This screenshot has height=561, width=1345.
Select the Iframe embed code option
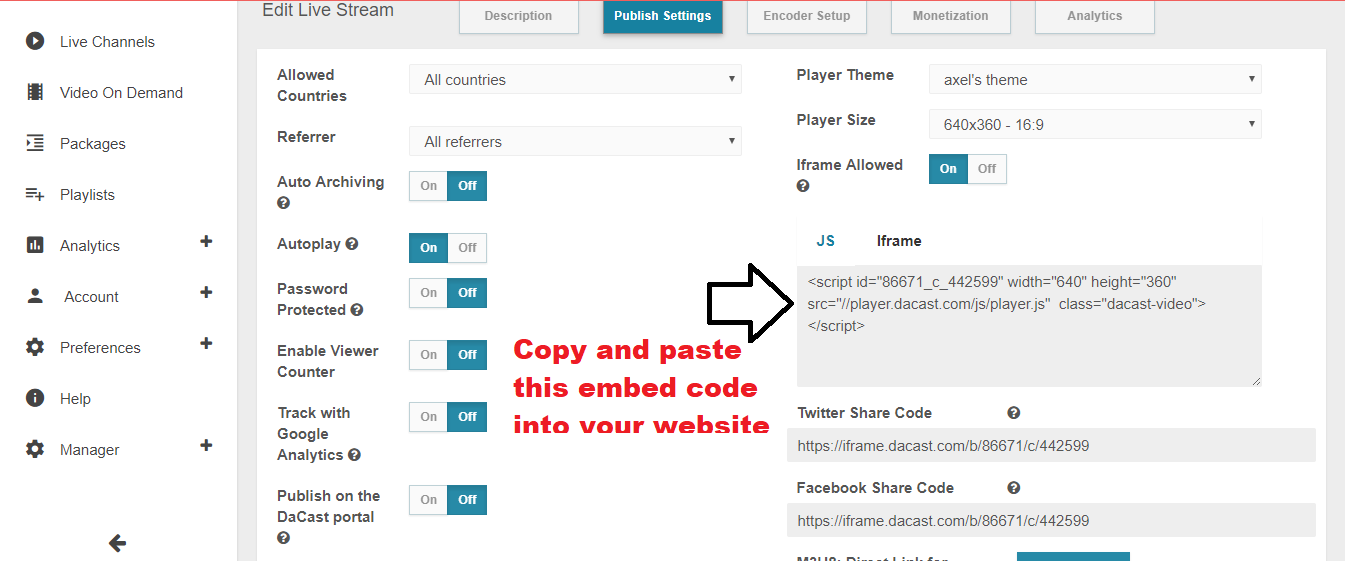(899, 241)
